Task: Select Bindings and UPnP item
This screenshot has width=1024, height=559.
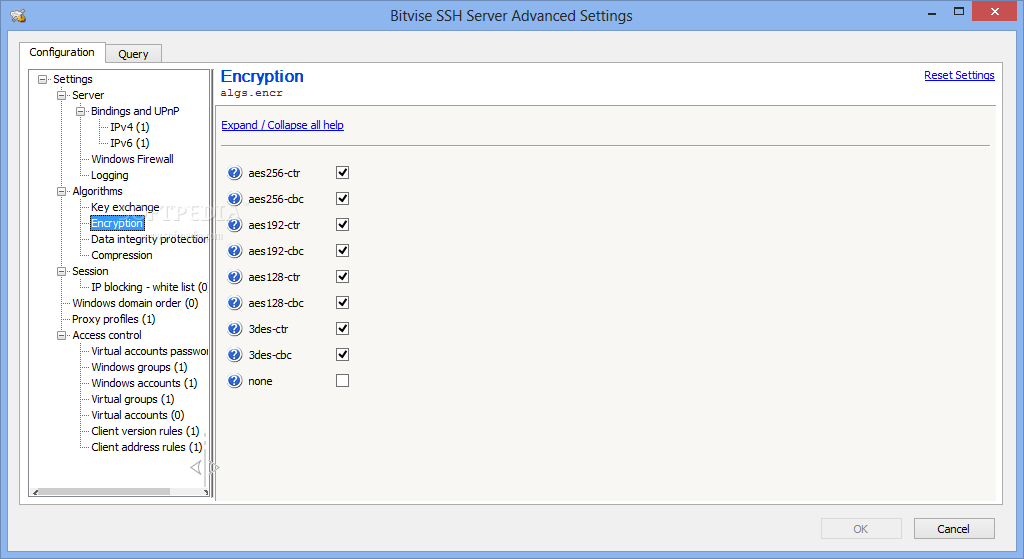Action: coord(135,111)
